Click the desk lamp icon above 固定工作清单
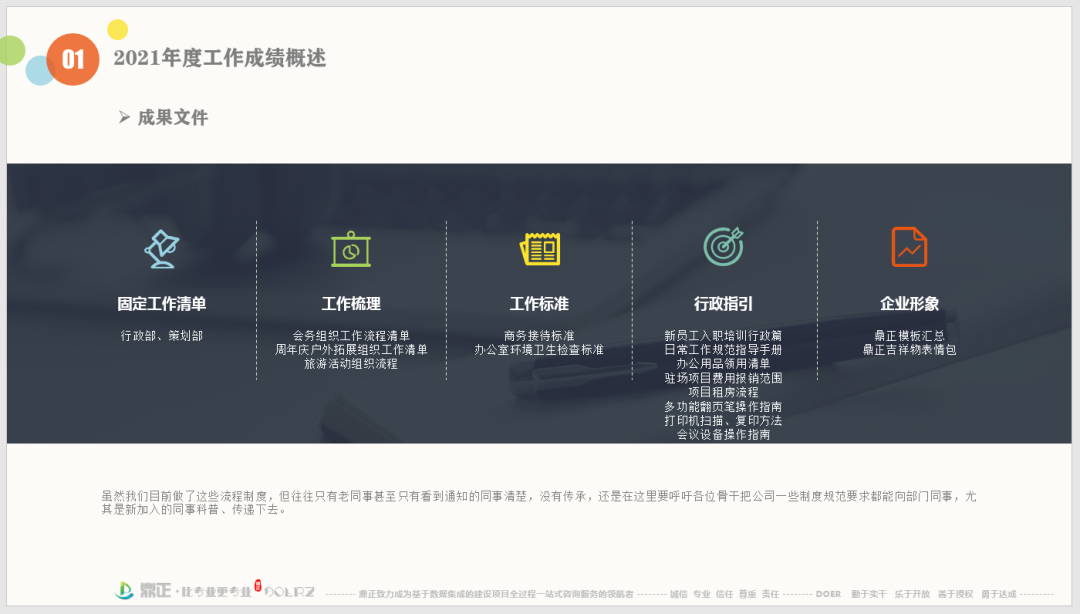 click(x=161, y=248)
